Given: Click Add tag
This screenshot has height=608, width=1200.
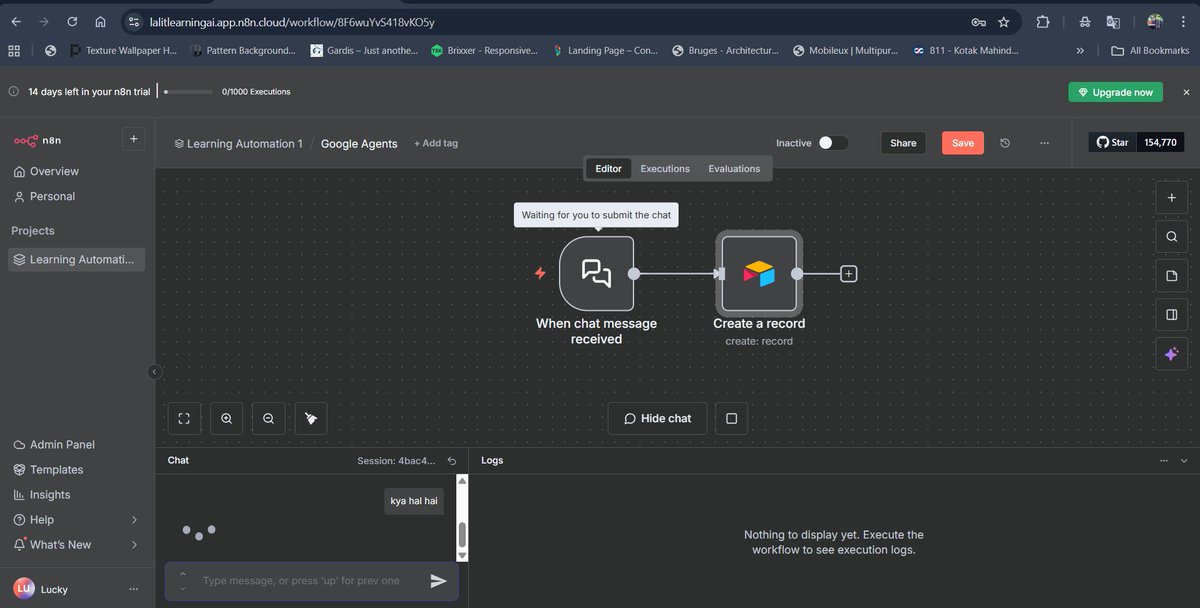Looking at the screenshot, I should coord(436,144).
